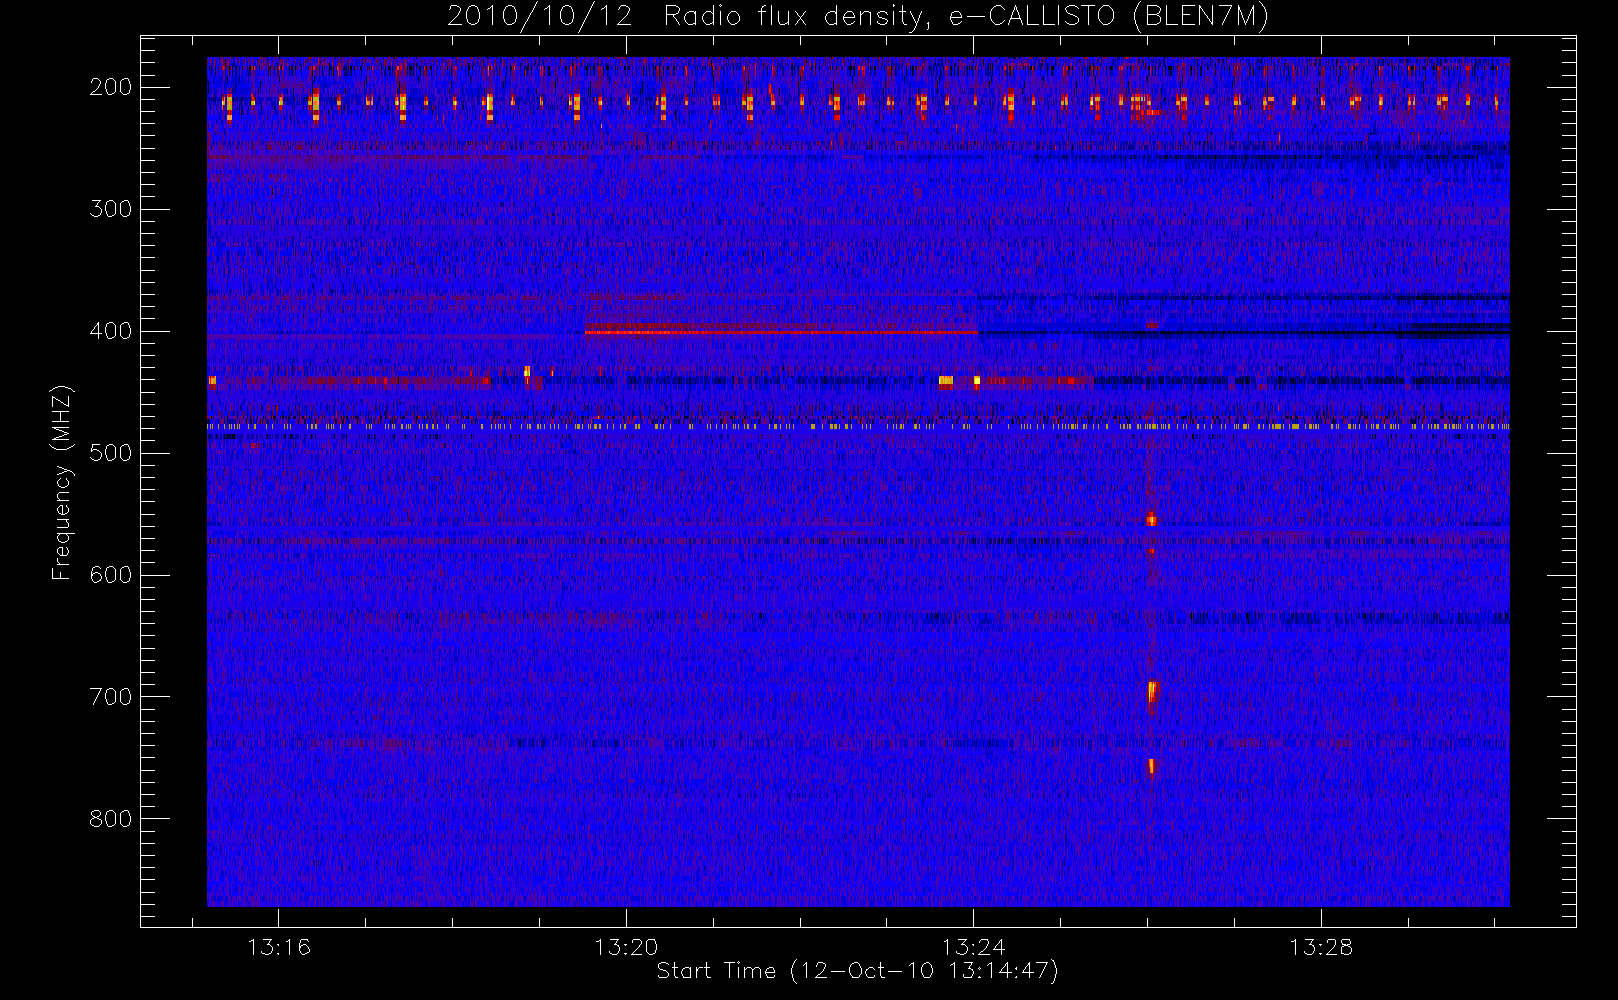
Task: Click the 'Start Time (12-Oct-10 13:14:47)' label
Action: click(x=857, y=971)
